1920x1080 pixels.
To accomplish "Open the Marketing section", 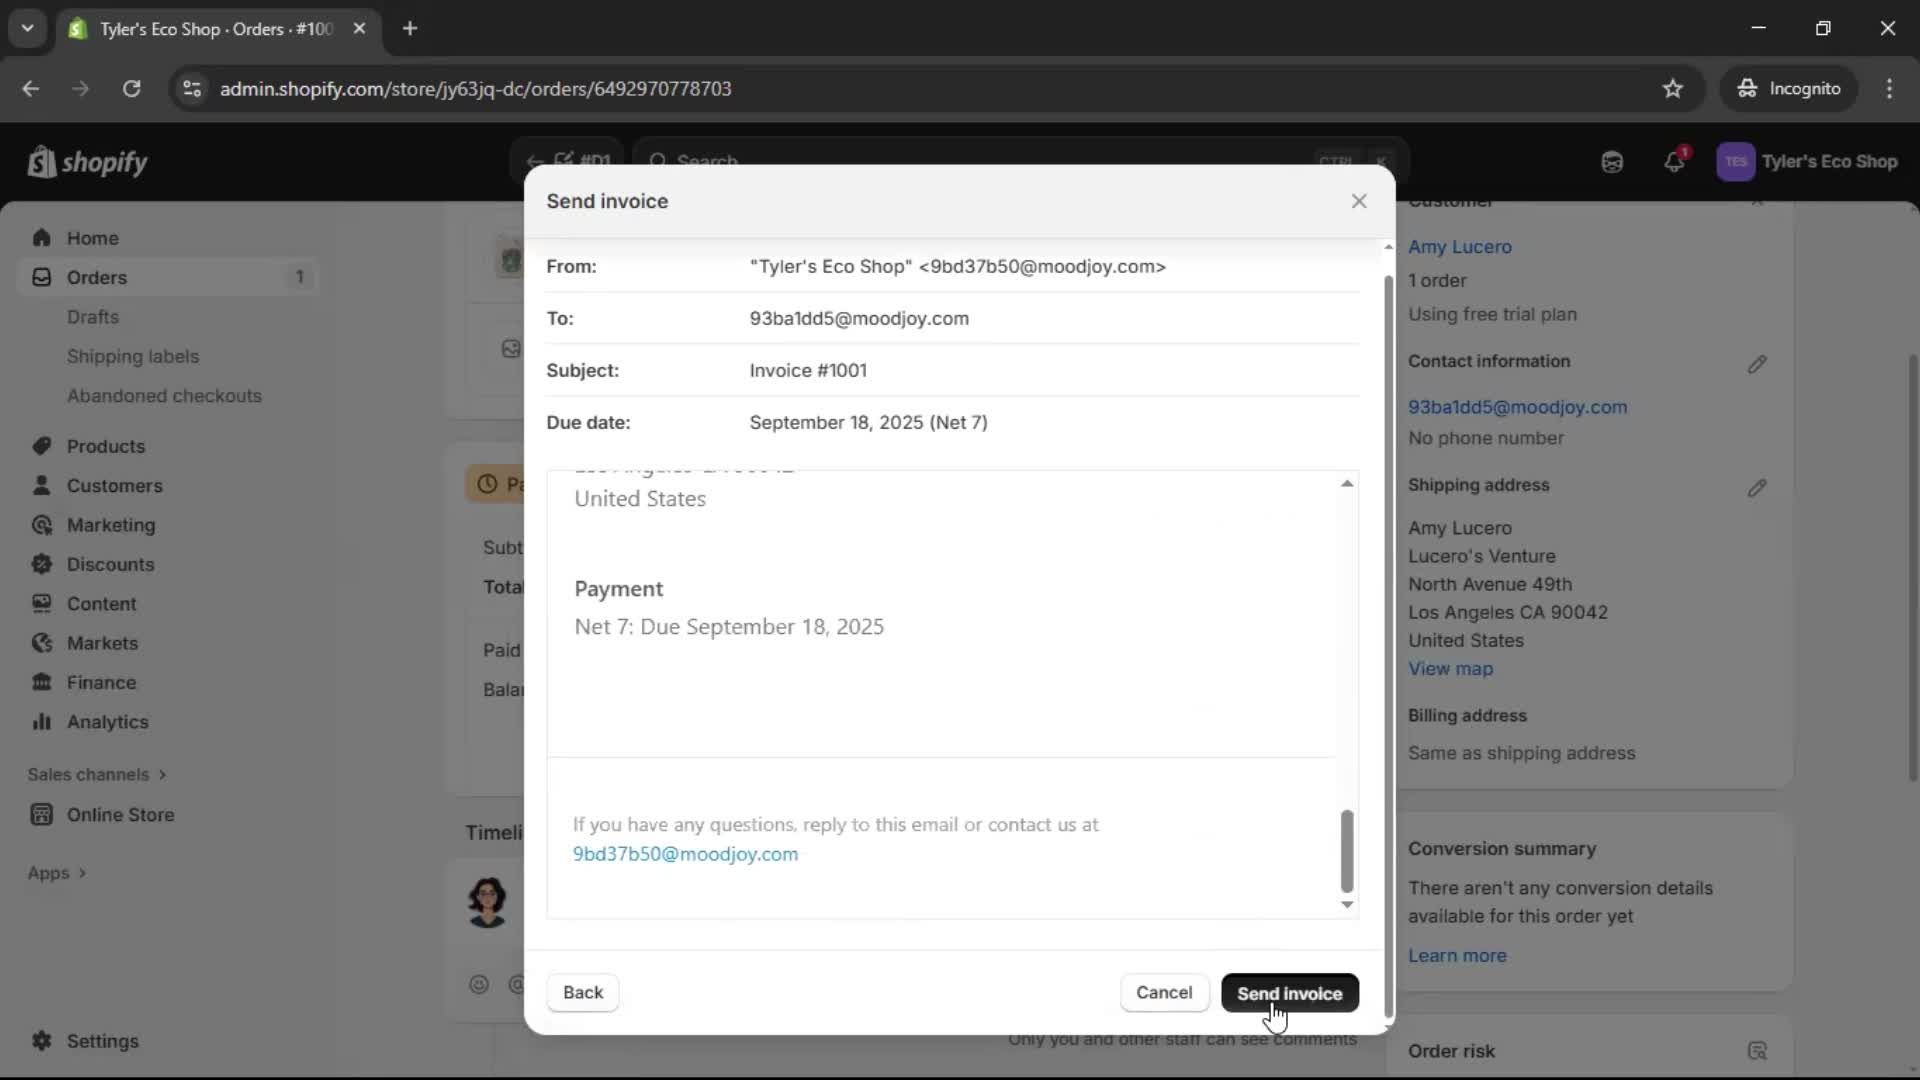I will pos(110,525).
